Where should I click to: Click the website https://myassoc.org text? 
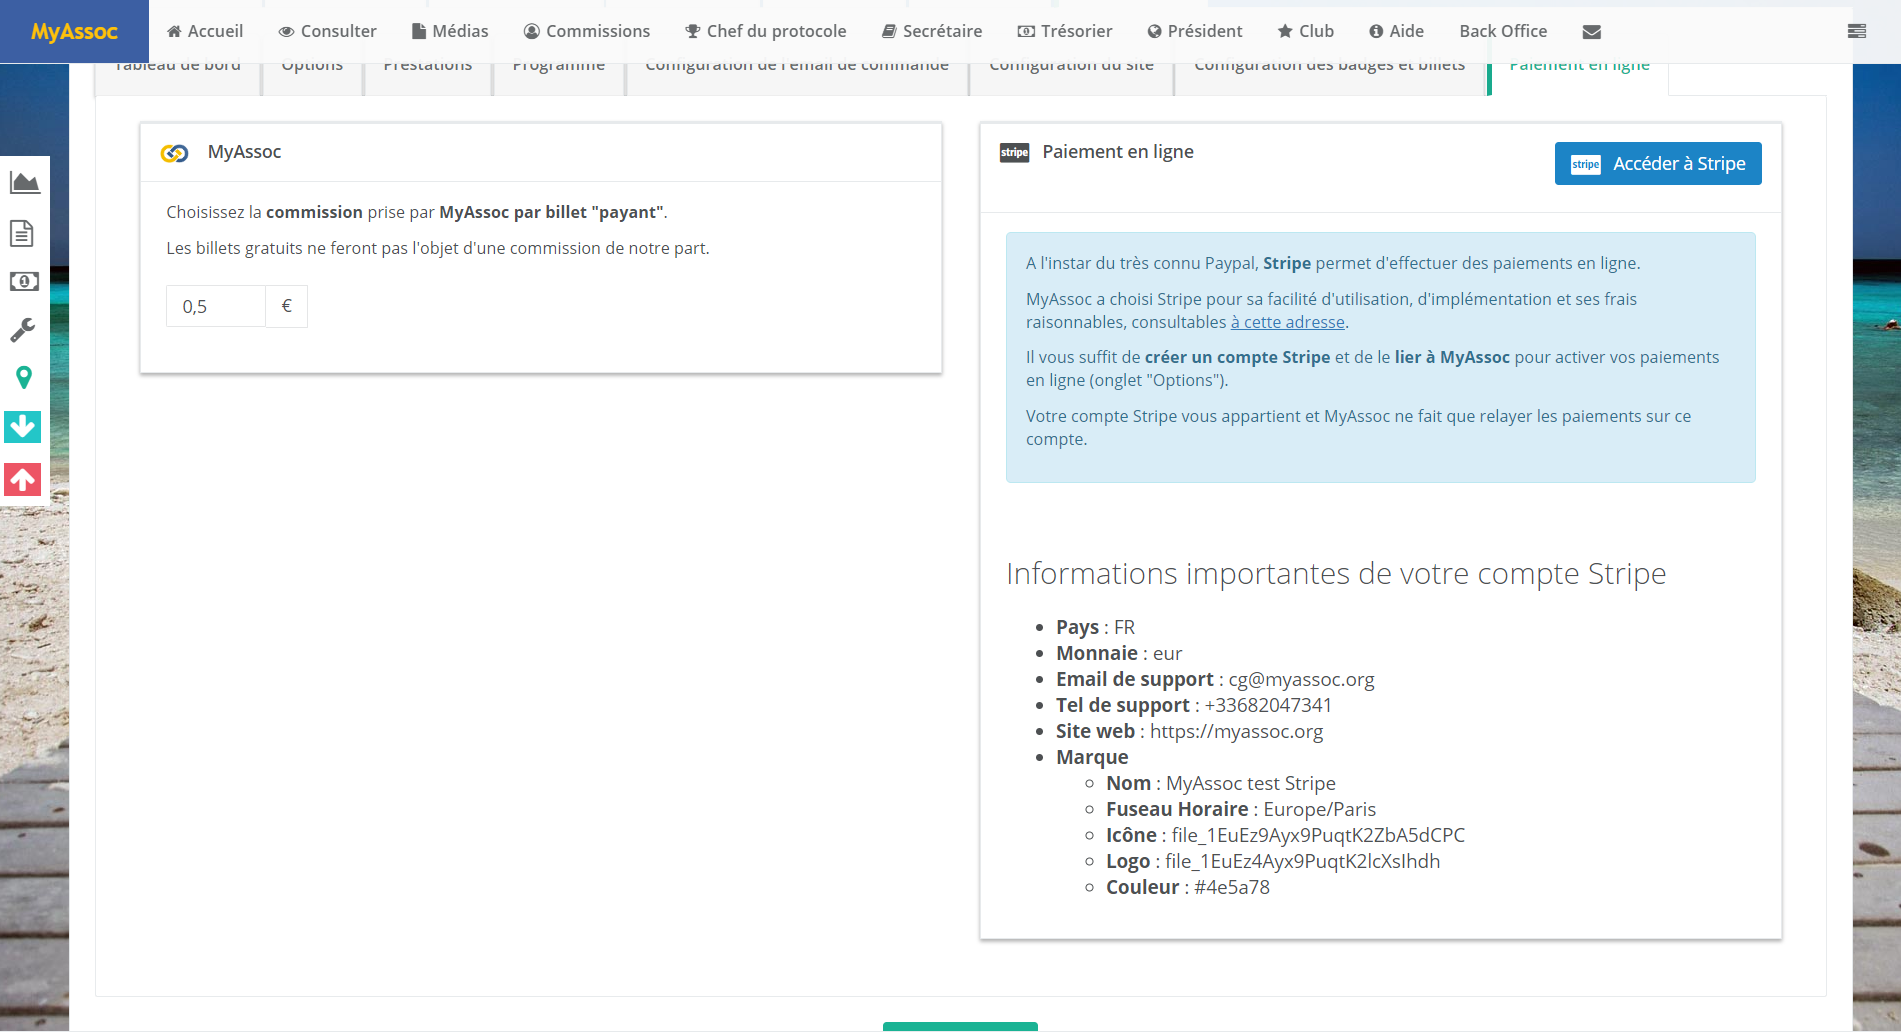(1236, 731)
